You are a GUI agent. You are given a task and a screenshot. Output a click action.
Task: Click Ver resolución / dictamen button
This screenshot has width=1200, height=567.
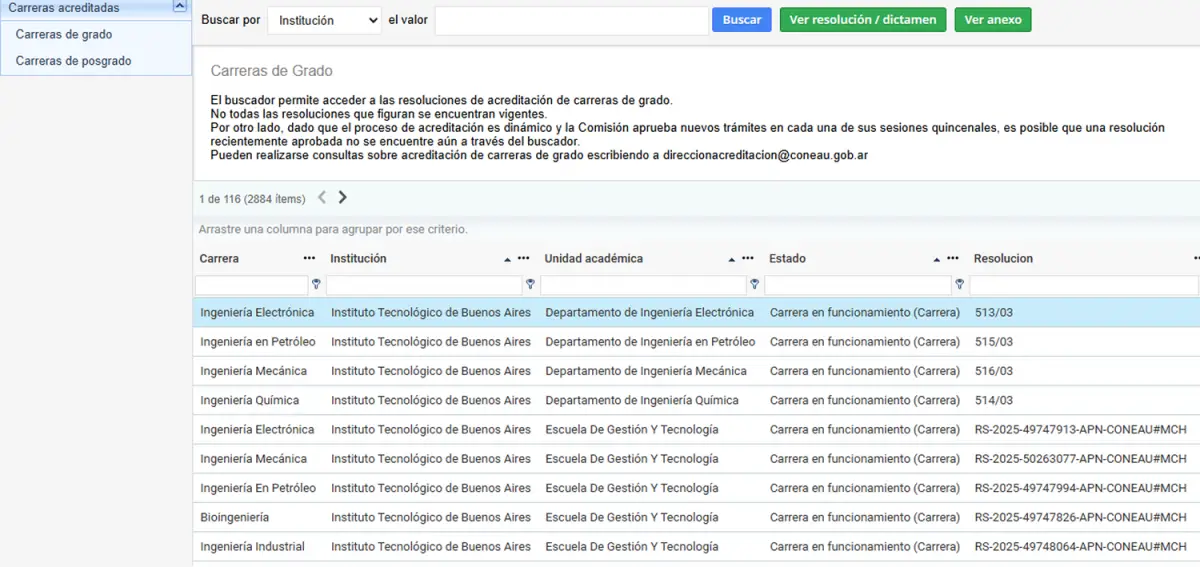[x=863, y=20]
